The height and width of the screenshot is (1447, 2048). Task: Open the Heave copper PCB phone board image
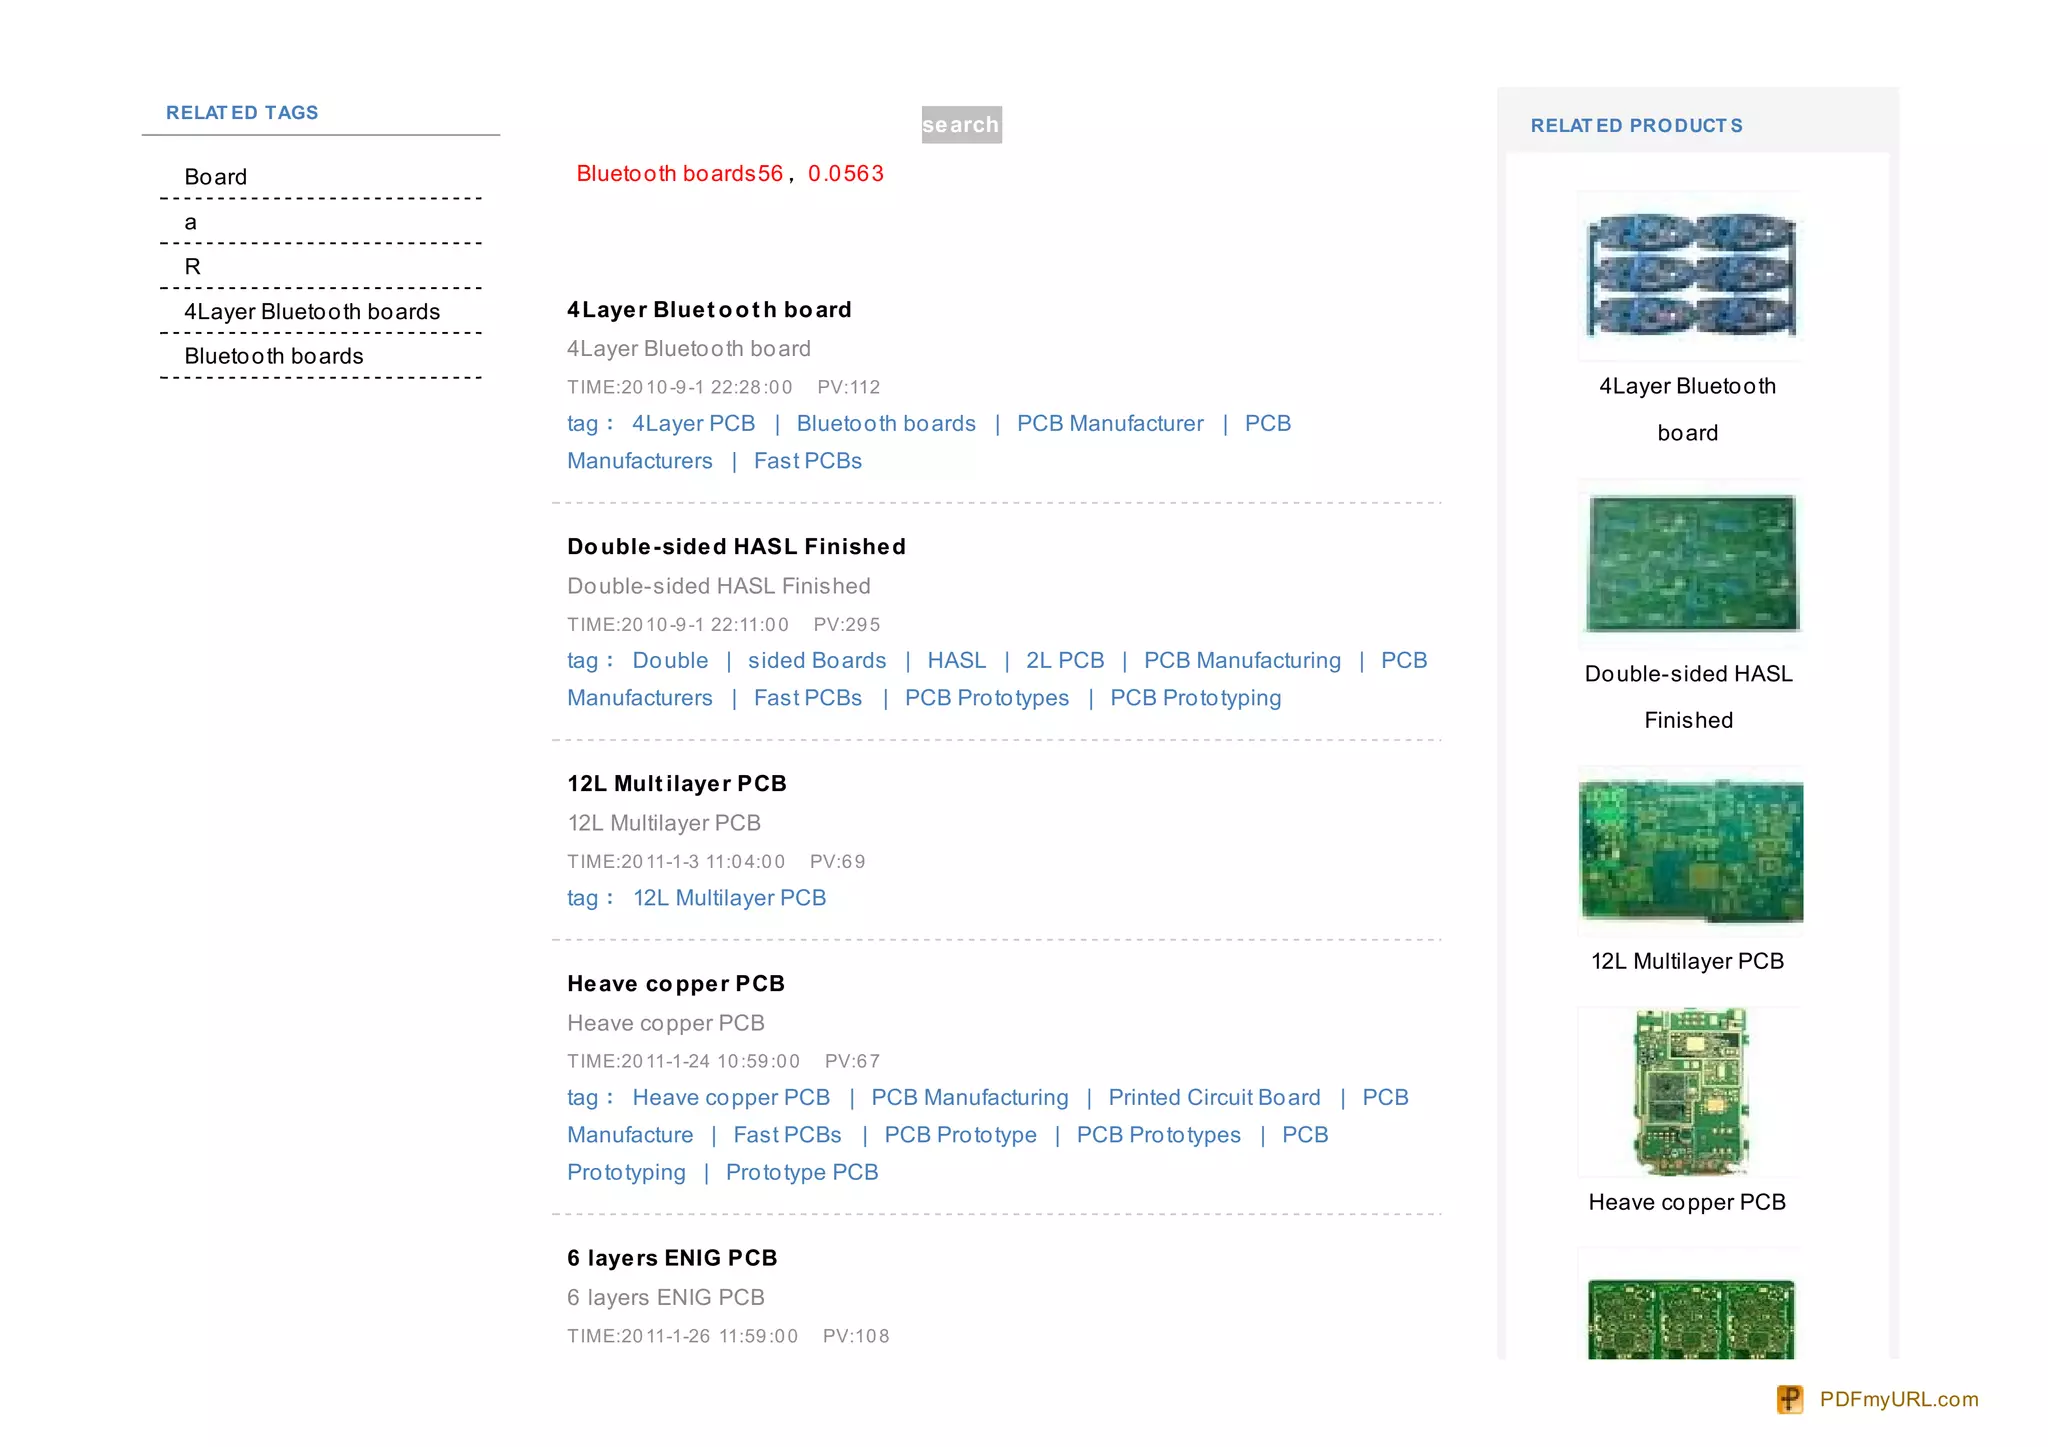(1690, 1091)
